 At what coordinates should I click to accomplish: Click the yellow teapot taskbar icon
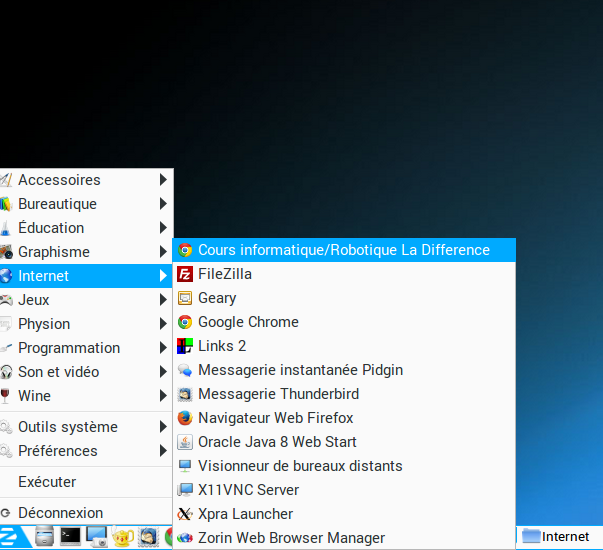tap(123, 536)
